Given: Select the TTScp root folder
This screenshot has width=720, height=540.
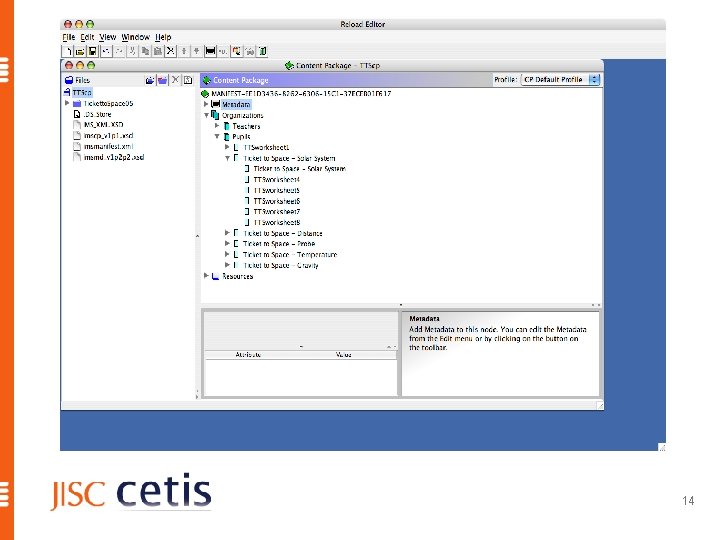Looking at the screenshot, I should point(82,92).
